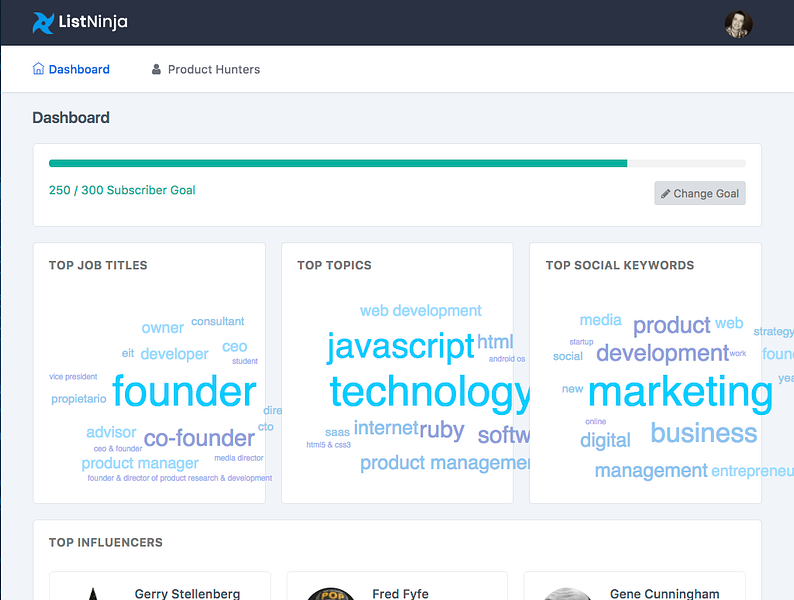Click the Product Hunters person icon
The width and height of the screenshot is (794, 600).
(x=156, y=69)
